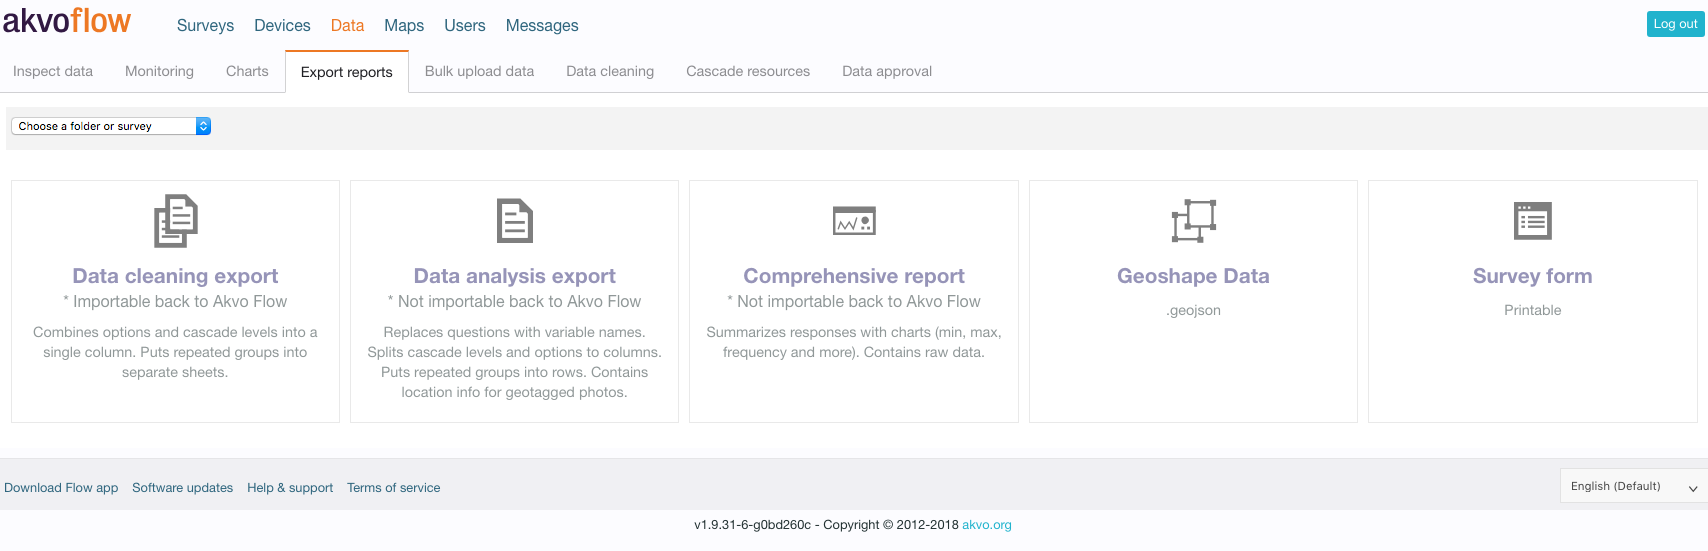Click '* Importable back to Akvo Flow' note

click(x=175, y=302)
